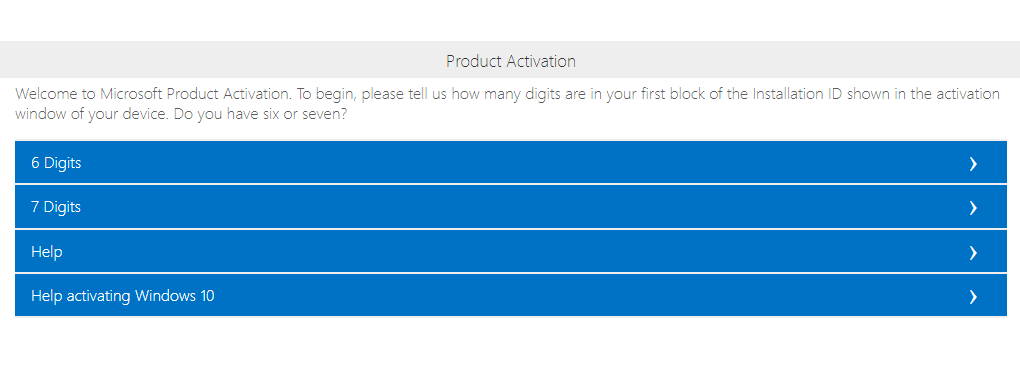Click the Product Activation title text
The width and height of the screenshot is (1020, 370).
coord(511,61)
